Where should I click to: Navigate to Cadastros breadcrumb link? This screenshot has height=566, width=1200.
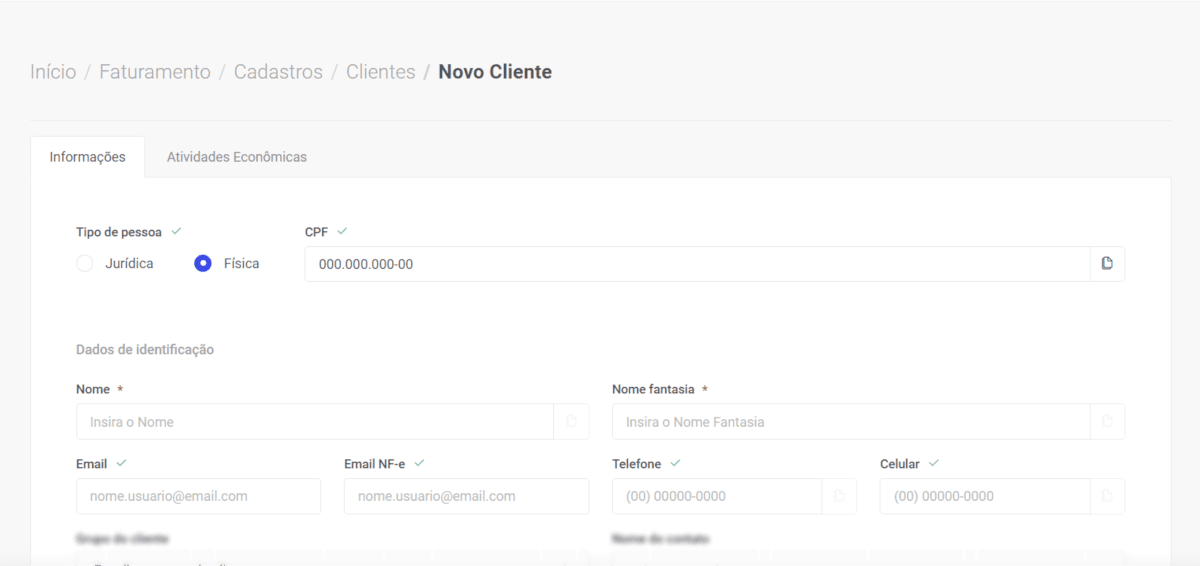pos(278,72)
